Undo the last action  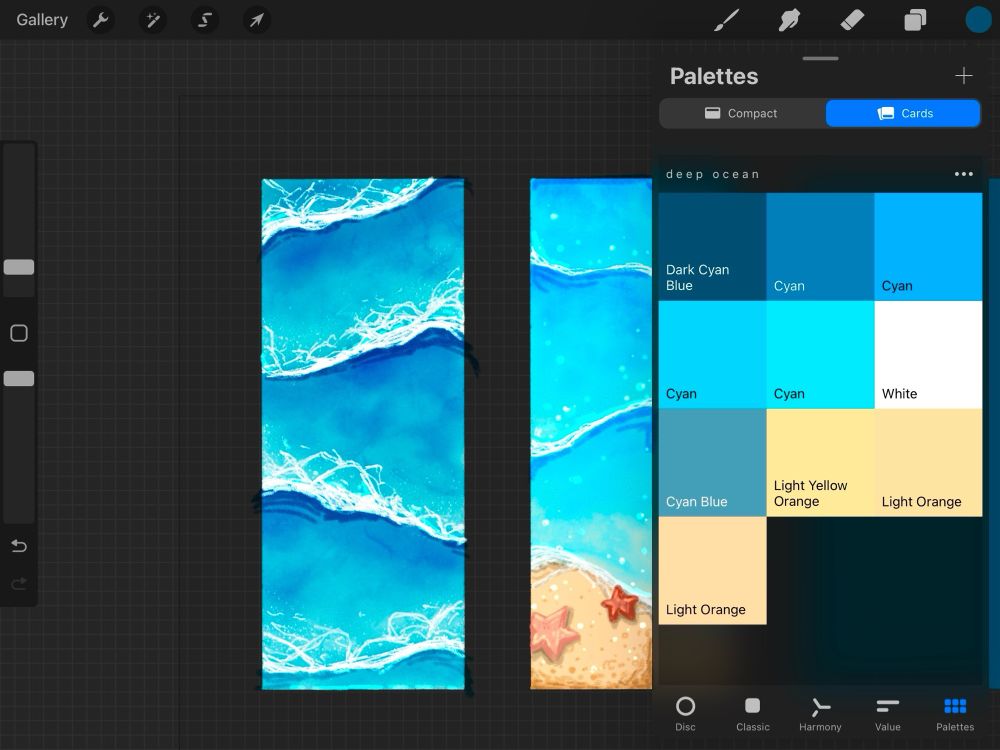(19, 546)
